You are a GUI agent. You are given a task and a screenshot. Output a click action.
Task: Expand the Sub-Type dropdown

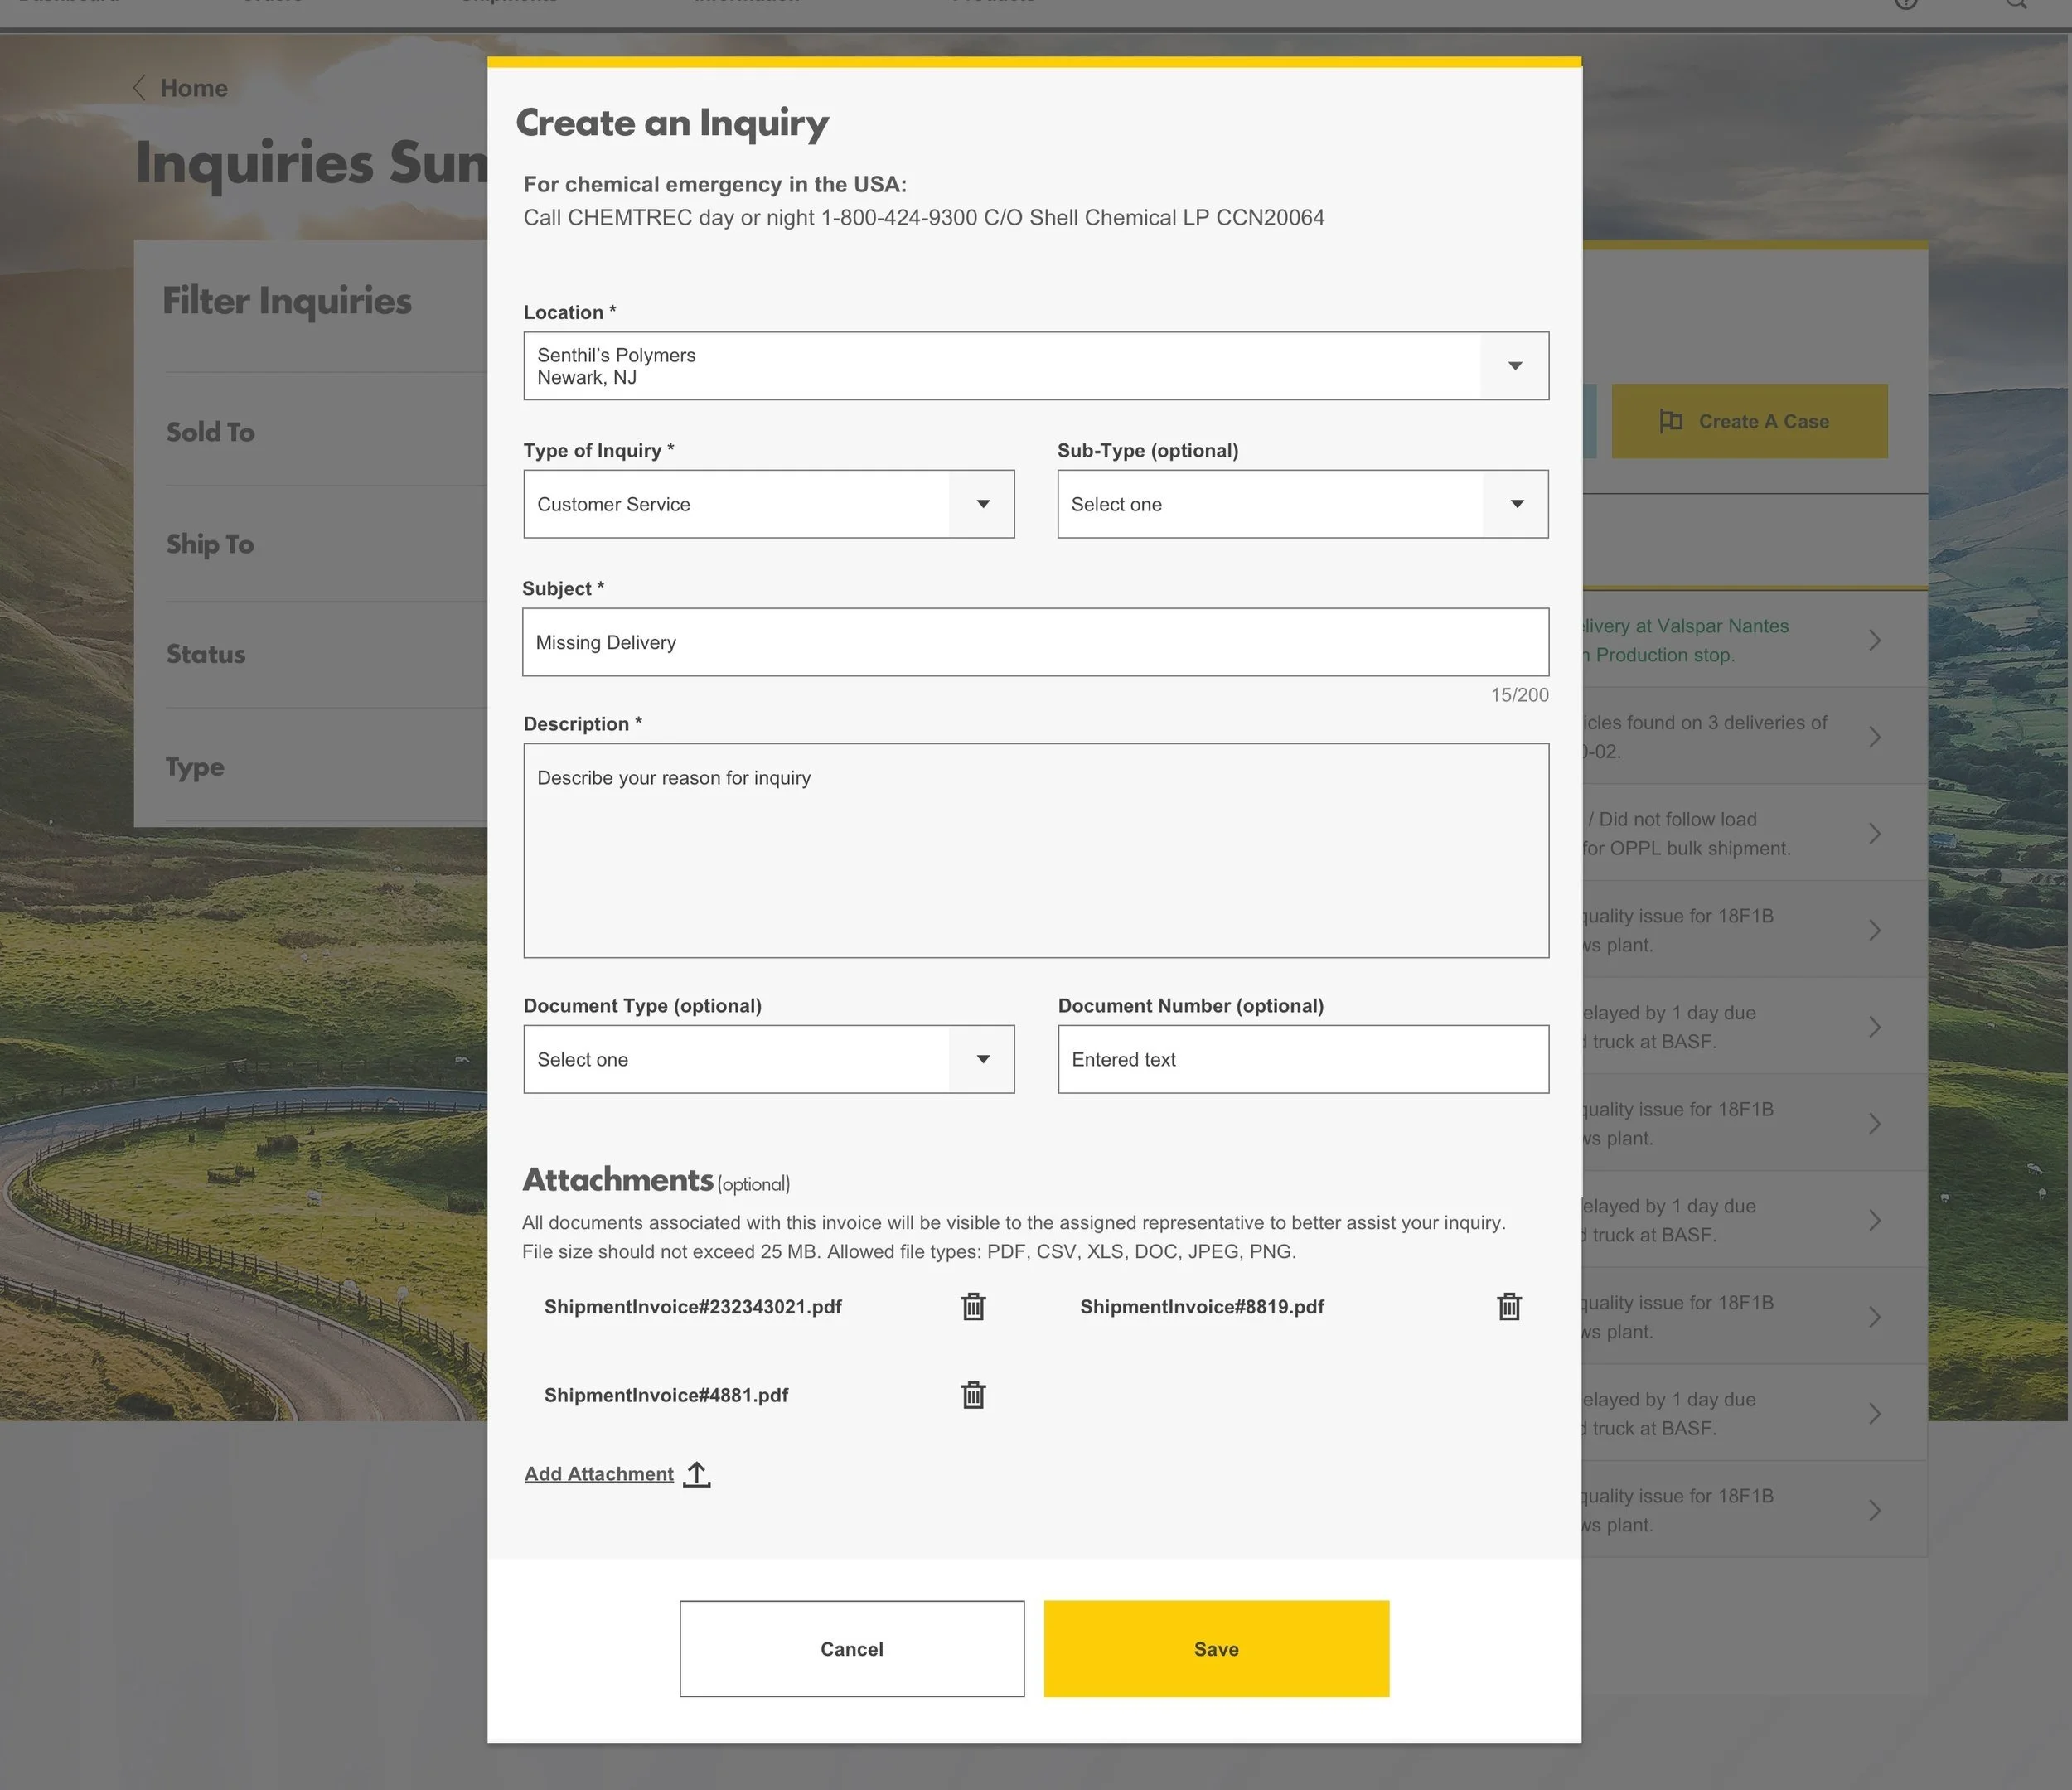(1303, 504)
